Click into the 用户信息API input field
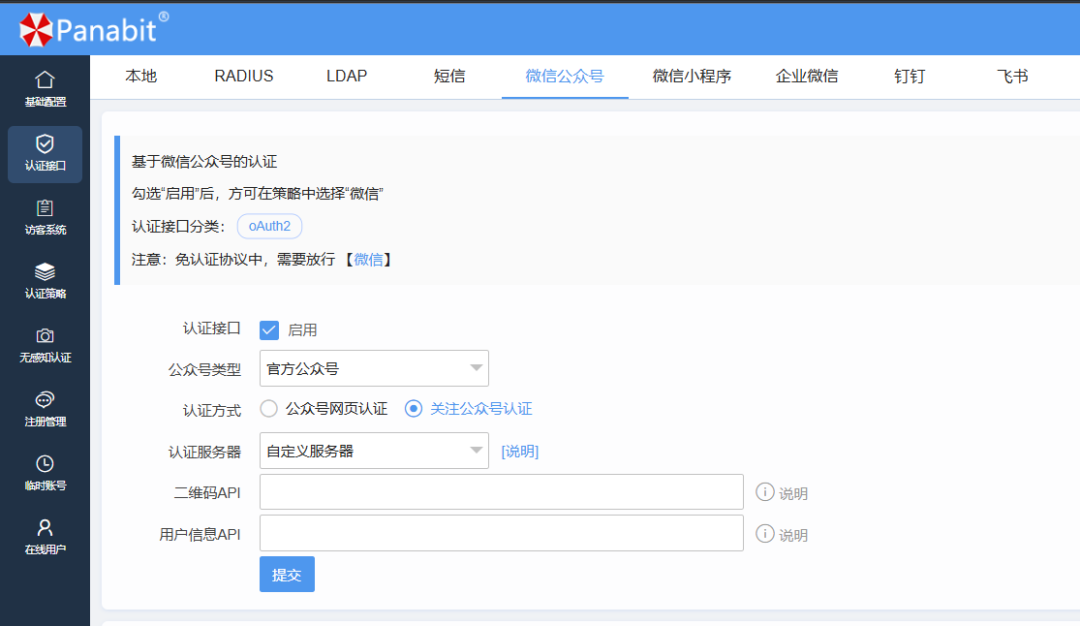 500,533
